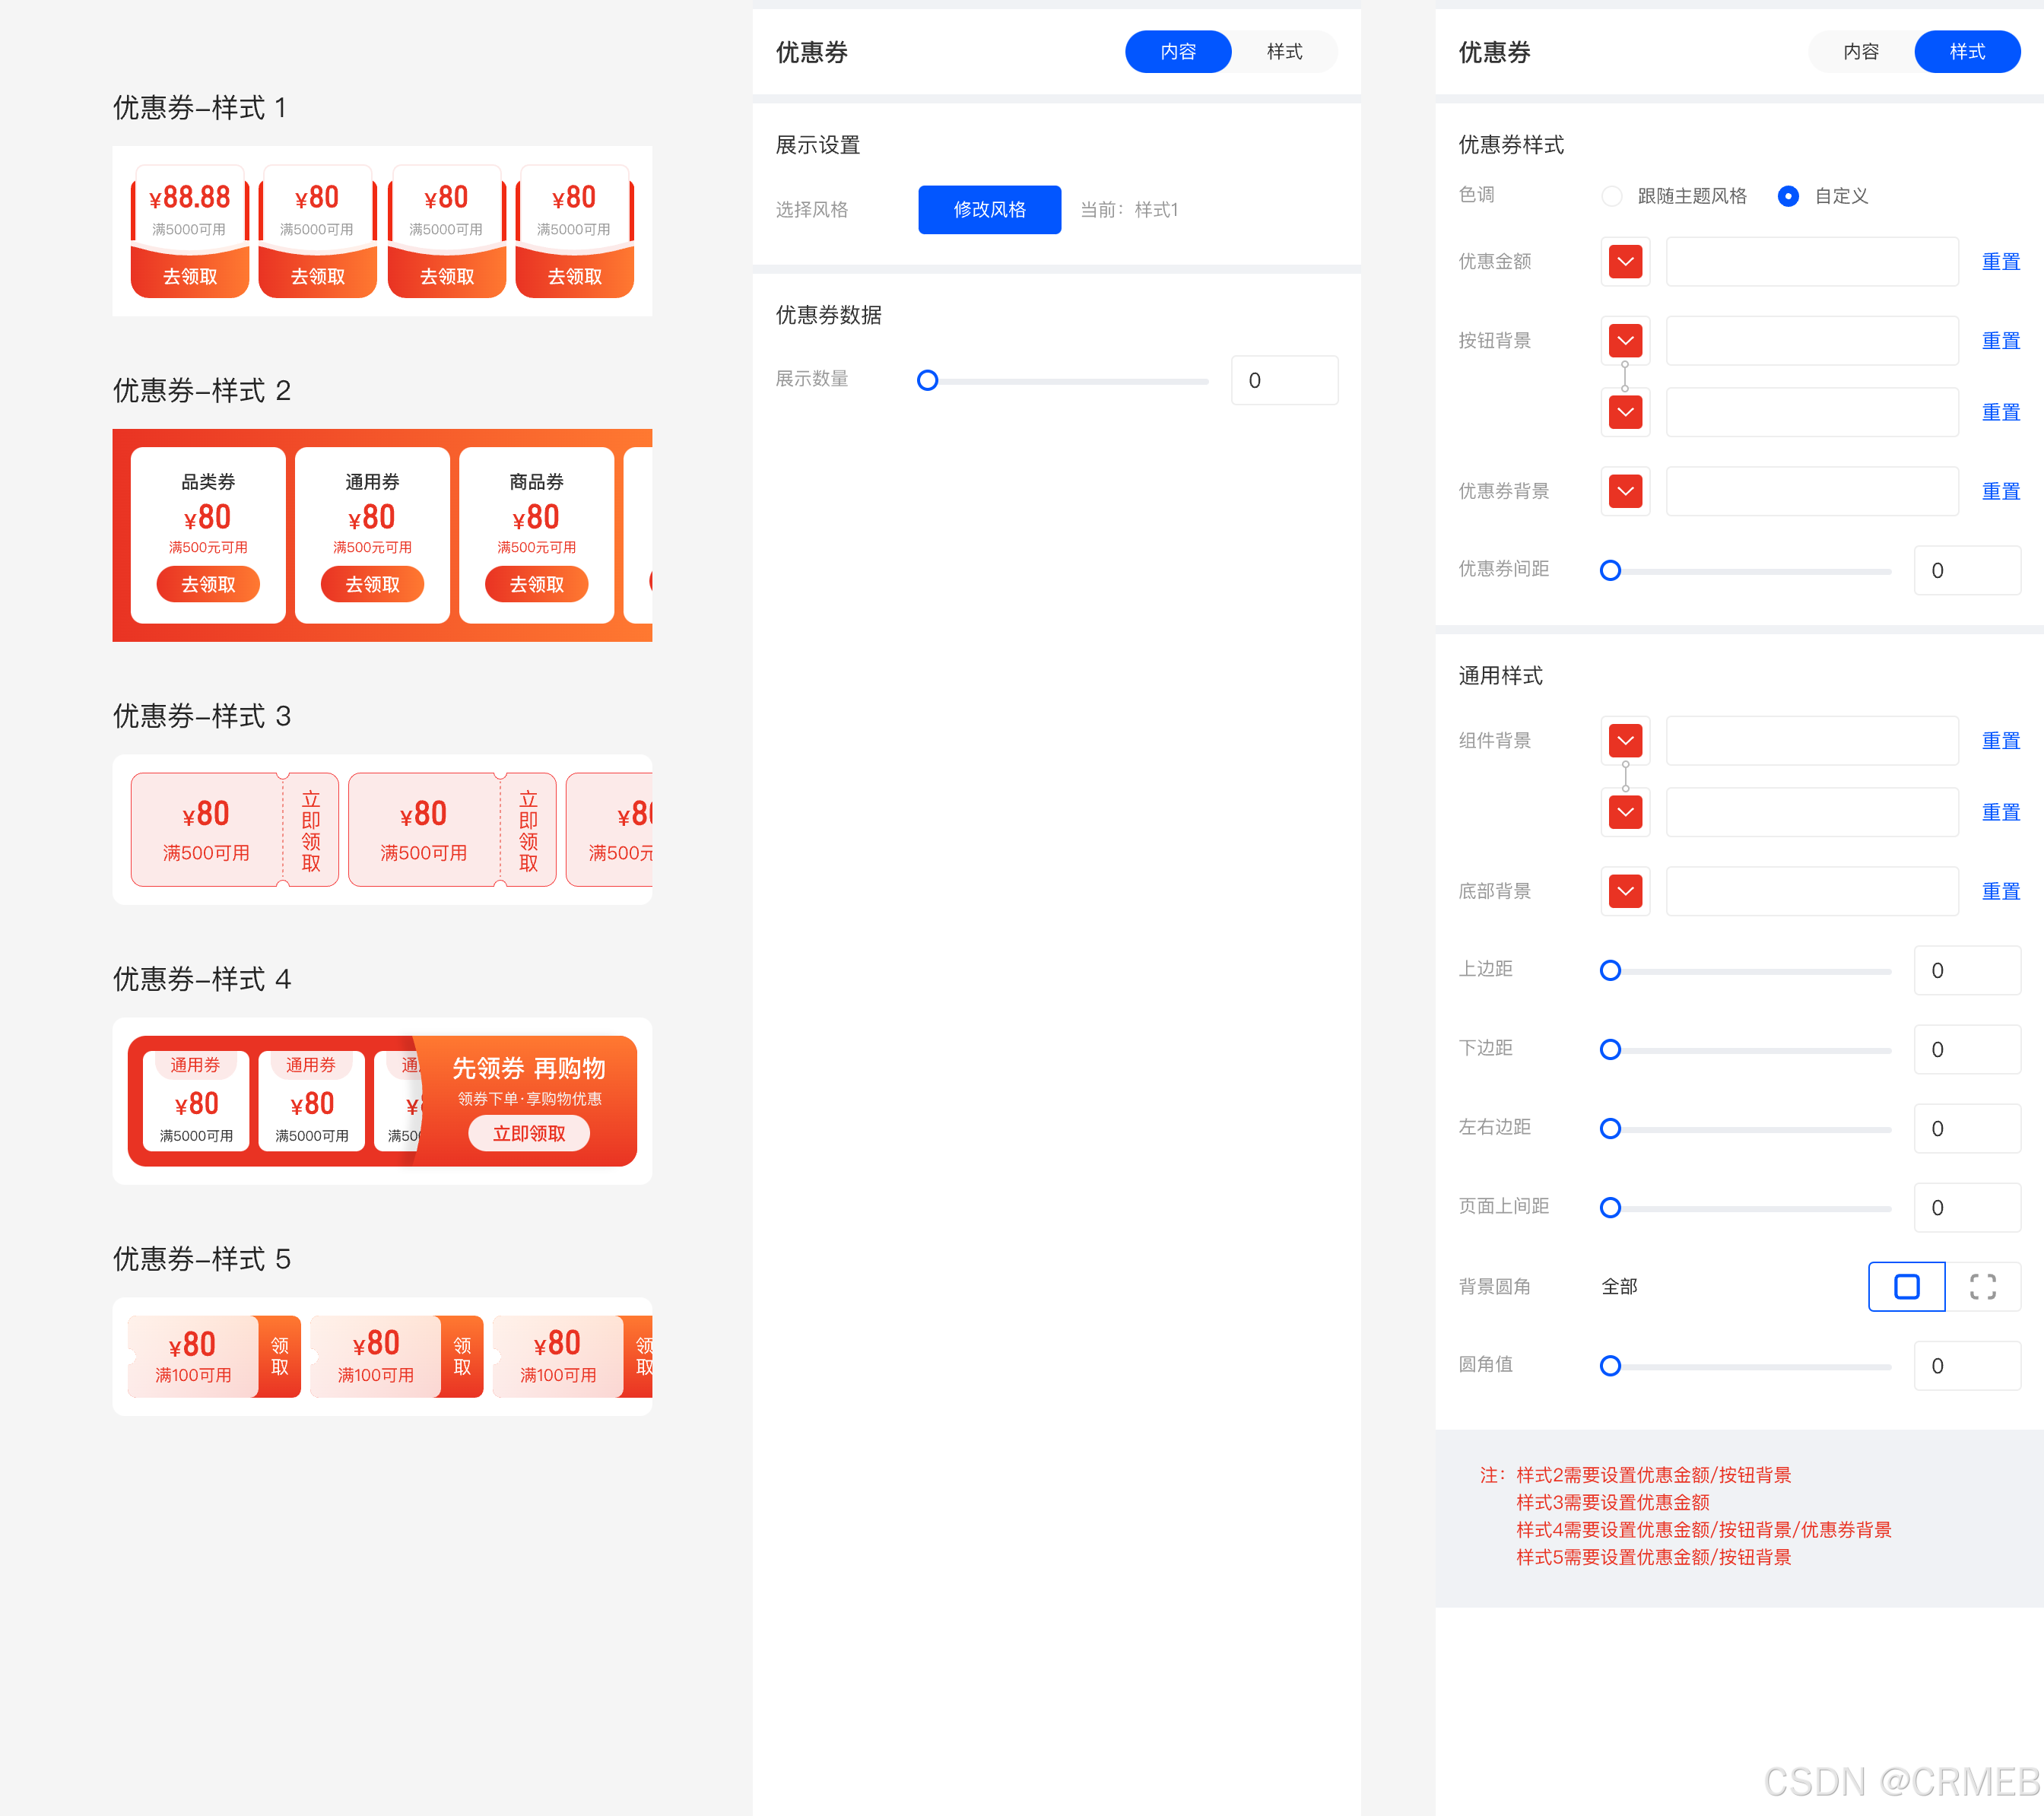The image size is (2044, 1816).
Task: Select the individual corners dashed icon
Action: [1982, 1286]
